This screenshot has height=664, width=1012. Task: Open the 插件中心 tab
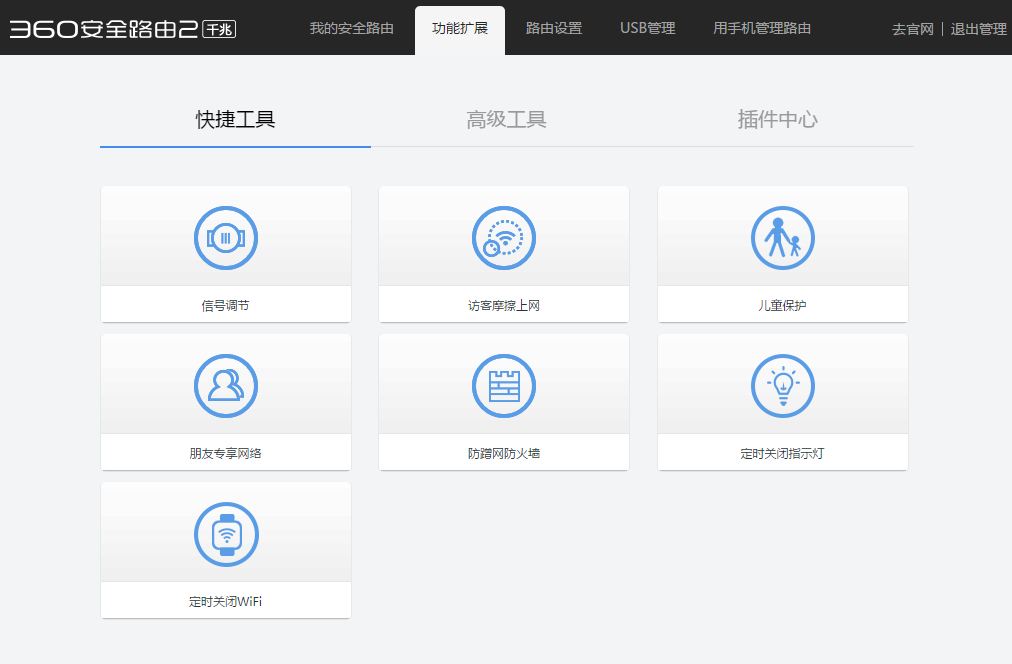tap(777, 119)
